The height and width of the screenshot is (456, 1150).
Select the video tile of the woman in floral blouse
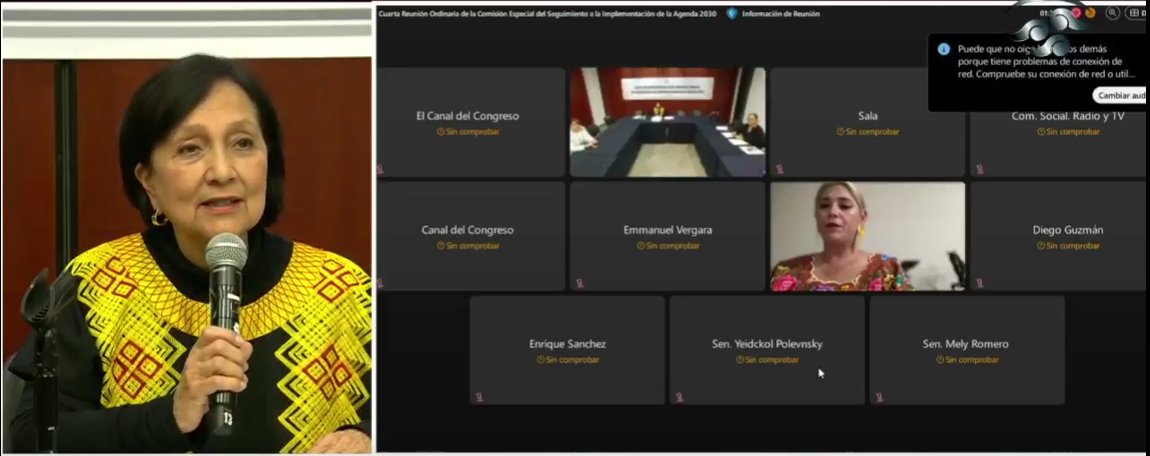pos(868,236)
